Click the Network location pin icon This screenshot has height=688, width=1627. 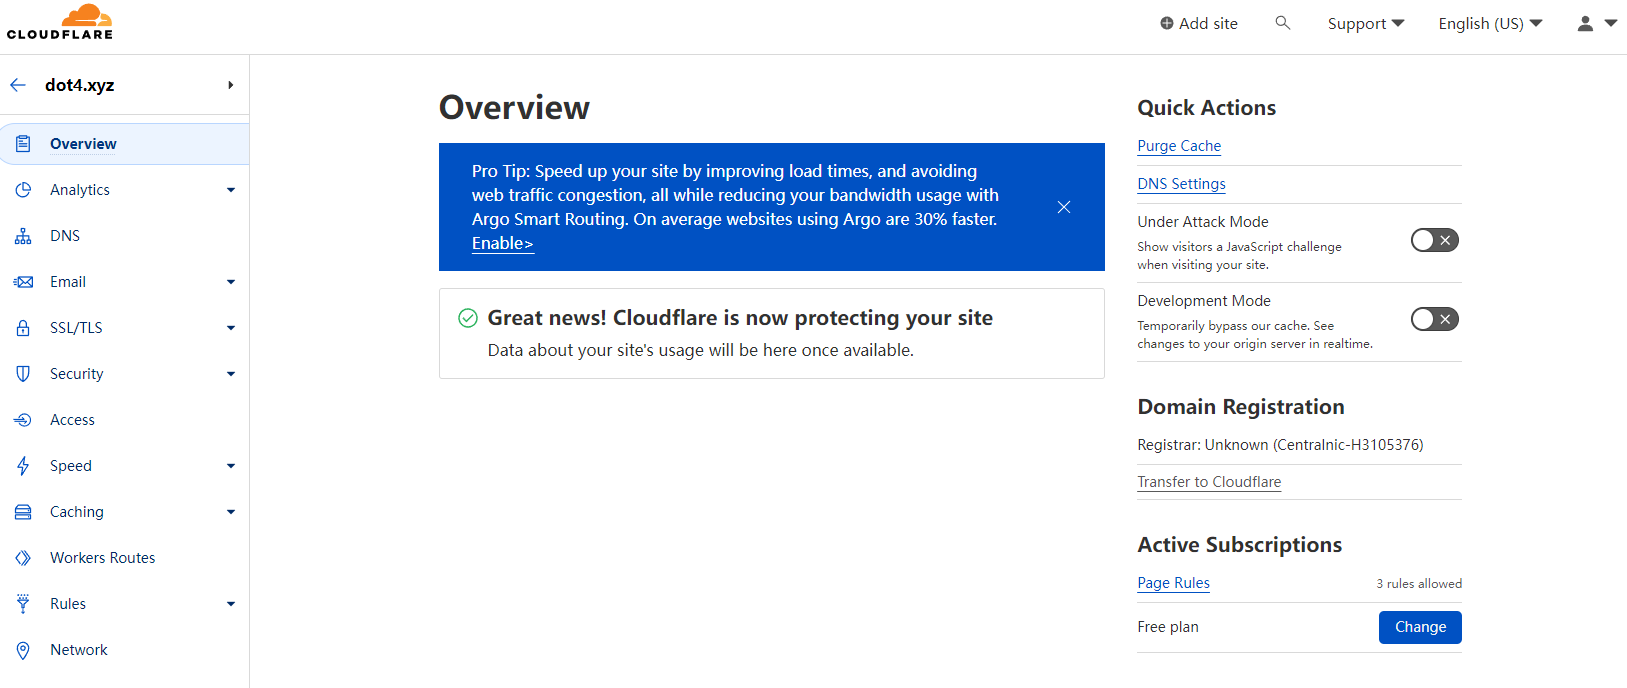pyautogui.click(x=23, y=650)
